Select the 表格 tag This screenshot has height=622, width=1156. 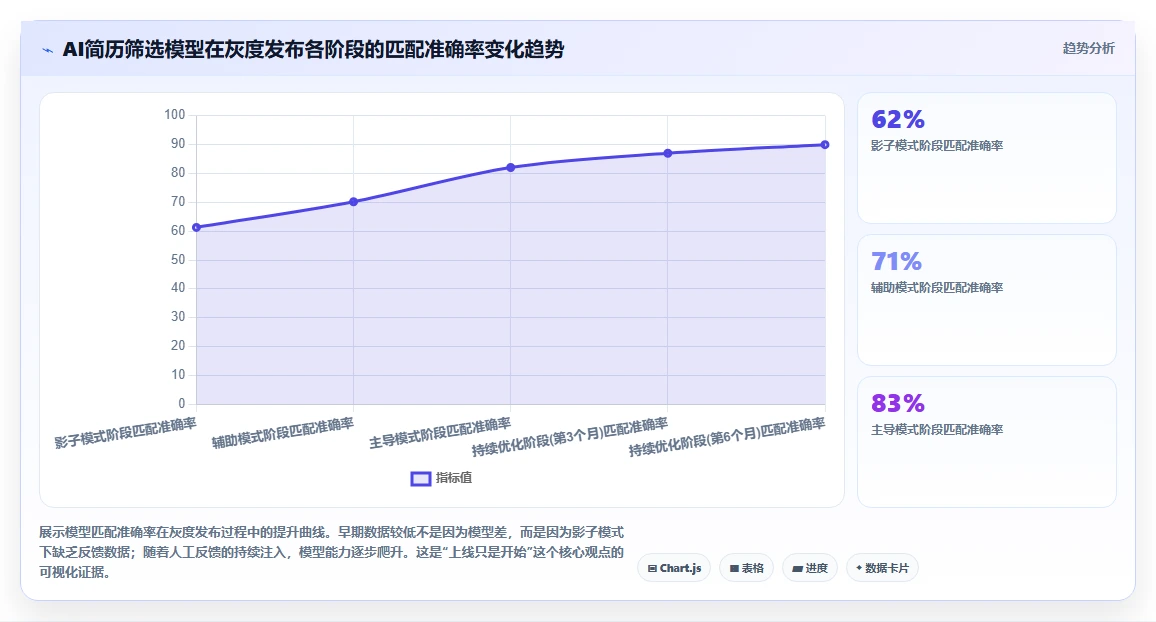click(x=746, y=568)
